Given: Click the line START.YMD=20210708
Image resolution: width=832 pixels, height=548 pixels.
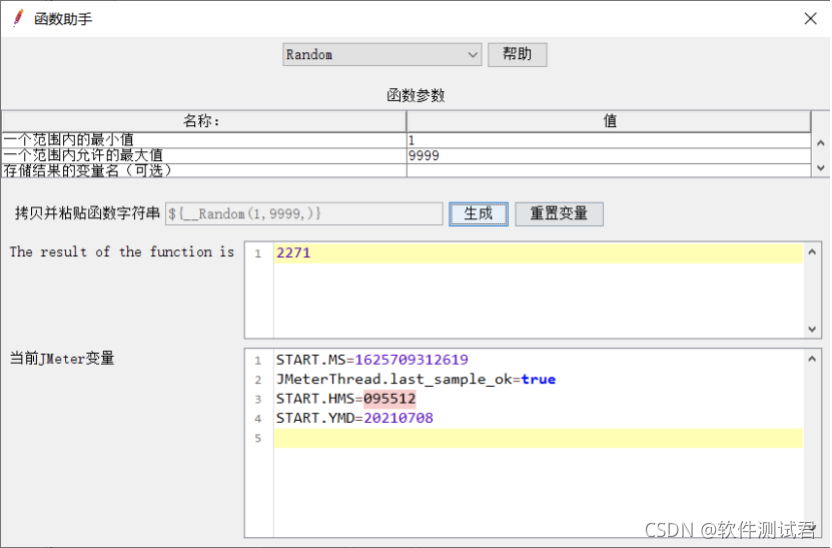Looking at the screenshot, I should pyautogui.click(x=354, y=418).
